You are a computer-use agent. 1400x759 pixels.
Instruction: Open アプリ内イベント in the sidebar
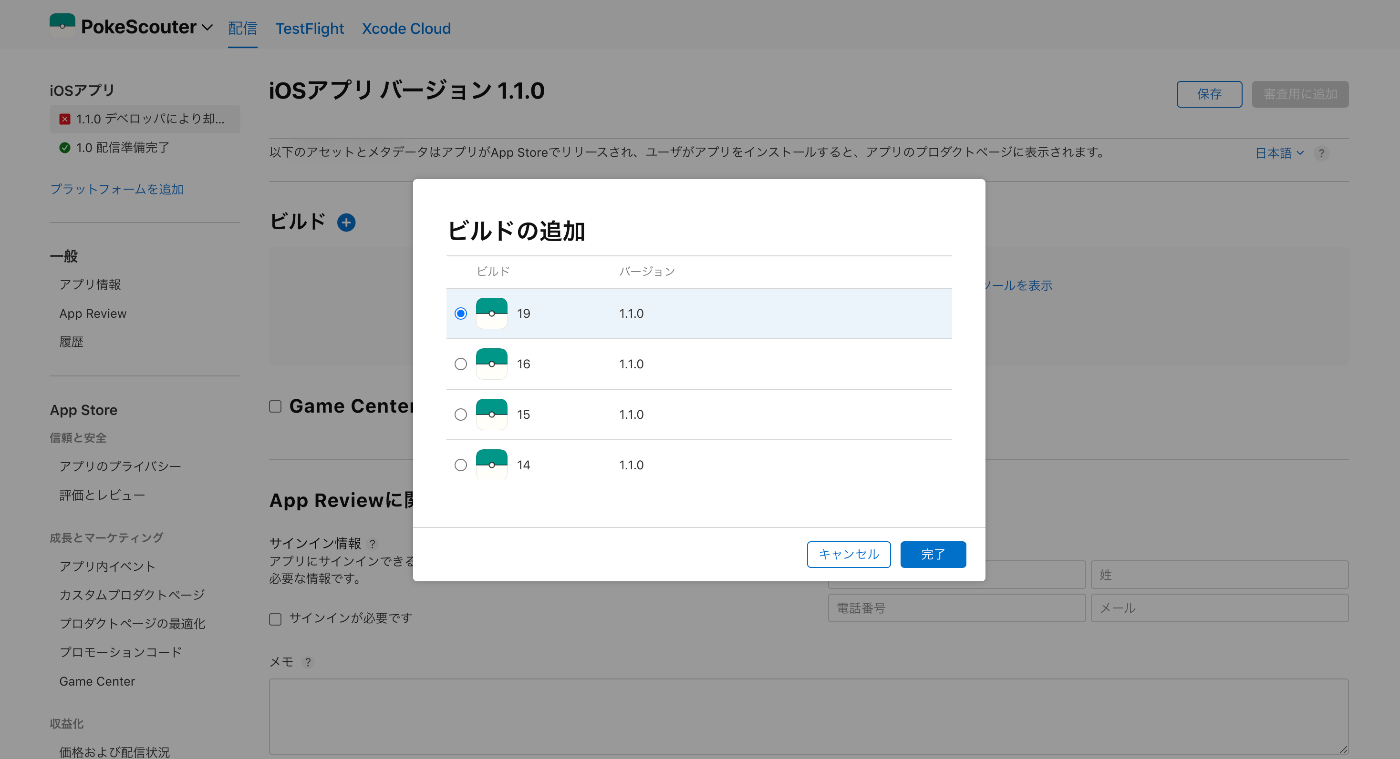[108, 567]
